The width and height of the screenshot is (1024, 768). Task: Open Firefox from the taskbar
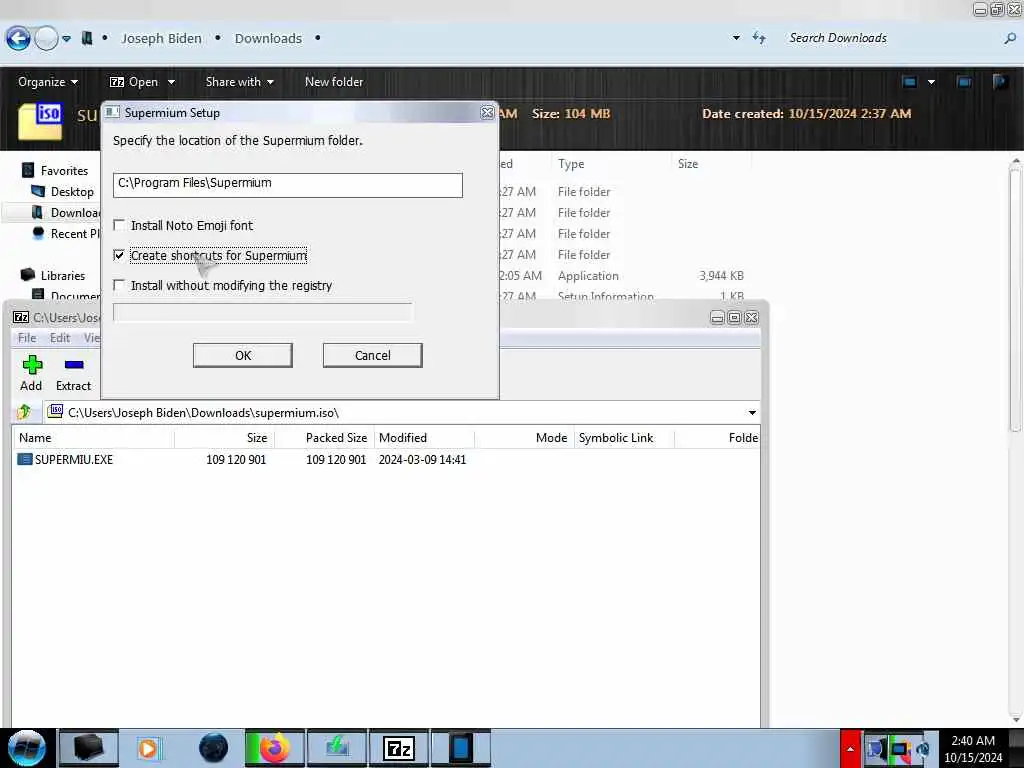pos(274,748)
